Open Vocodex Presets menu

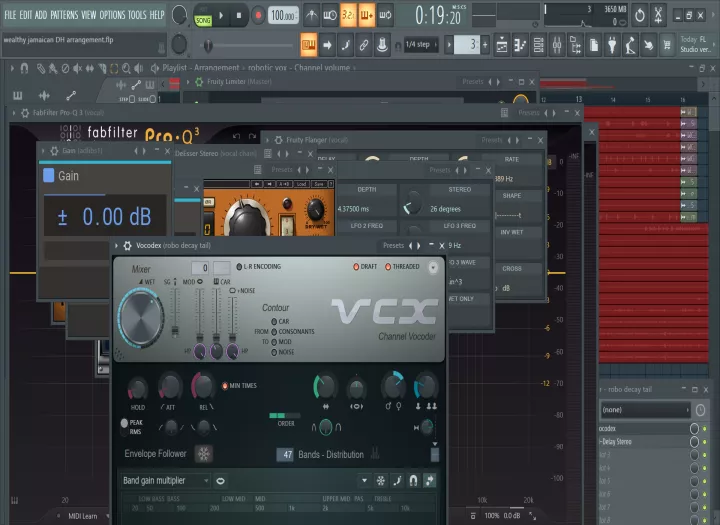[394, 246]
